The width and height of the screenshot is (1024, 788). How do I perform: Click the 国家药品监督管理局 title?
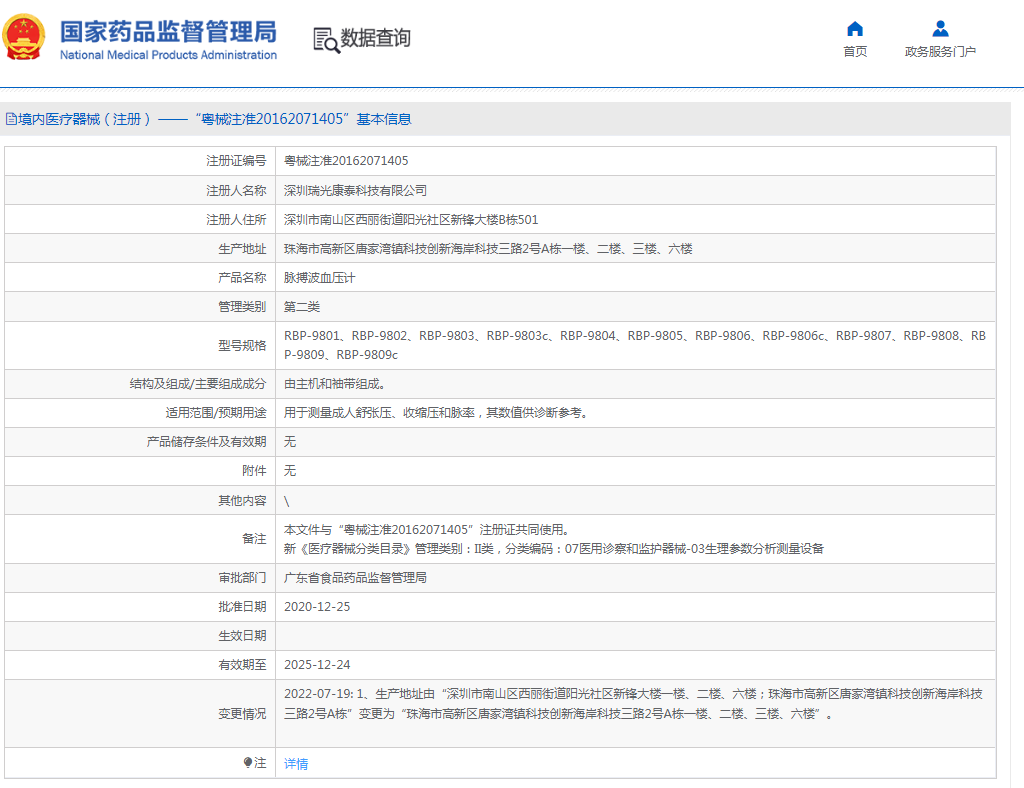pos(168,31)
